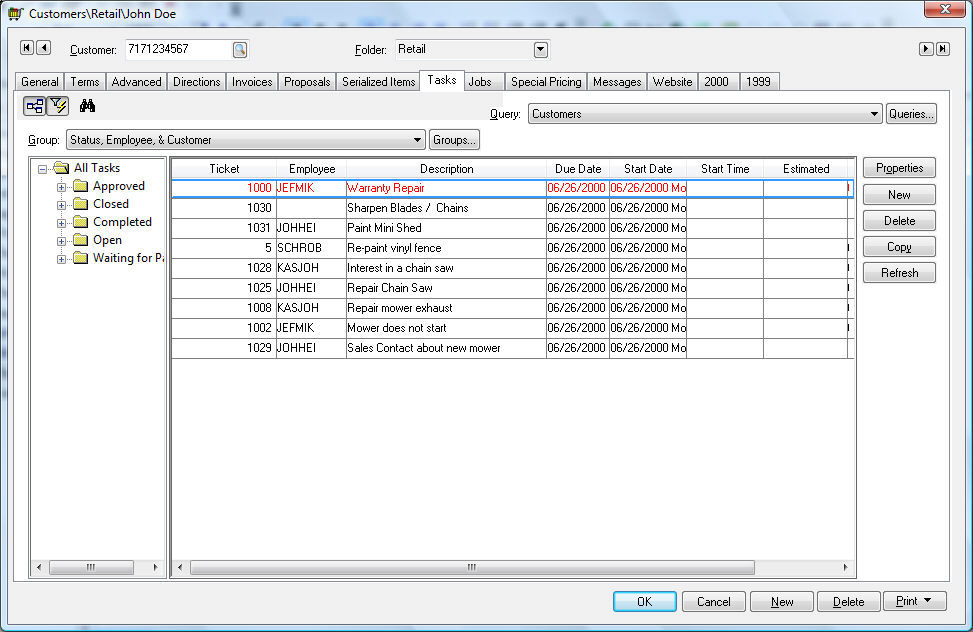Go to the first customer record
The width and height of the screenshot is (973, 632).
[x=27, y=48]
